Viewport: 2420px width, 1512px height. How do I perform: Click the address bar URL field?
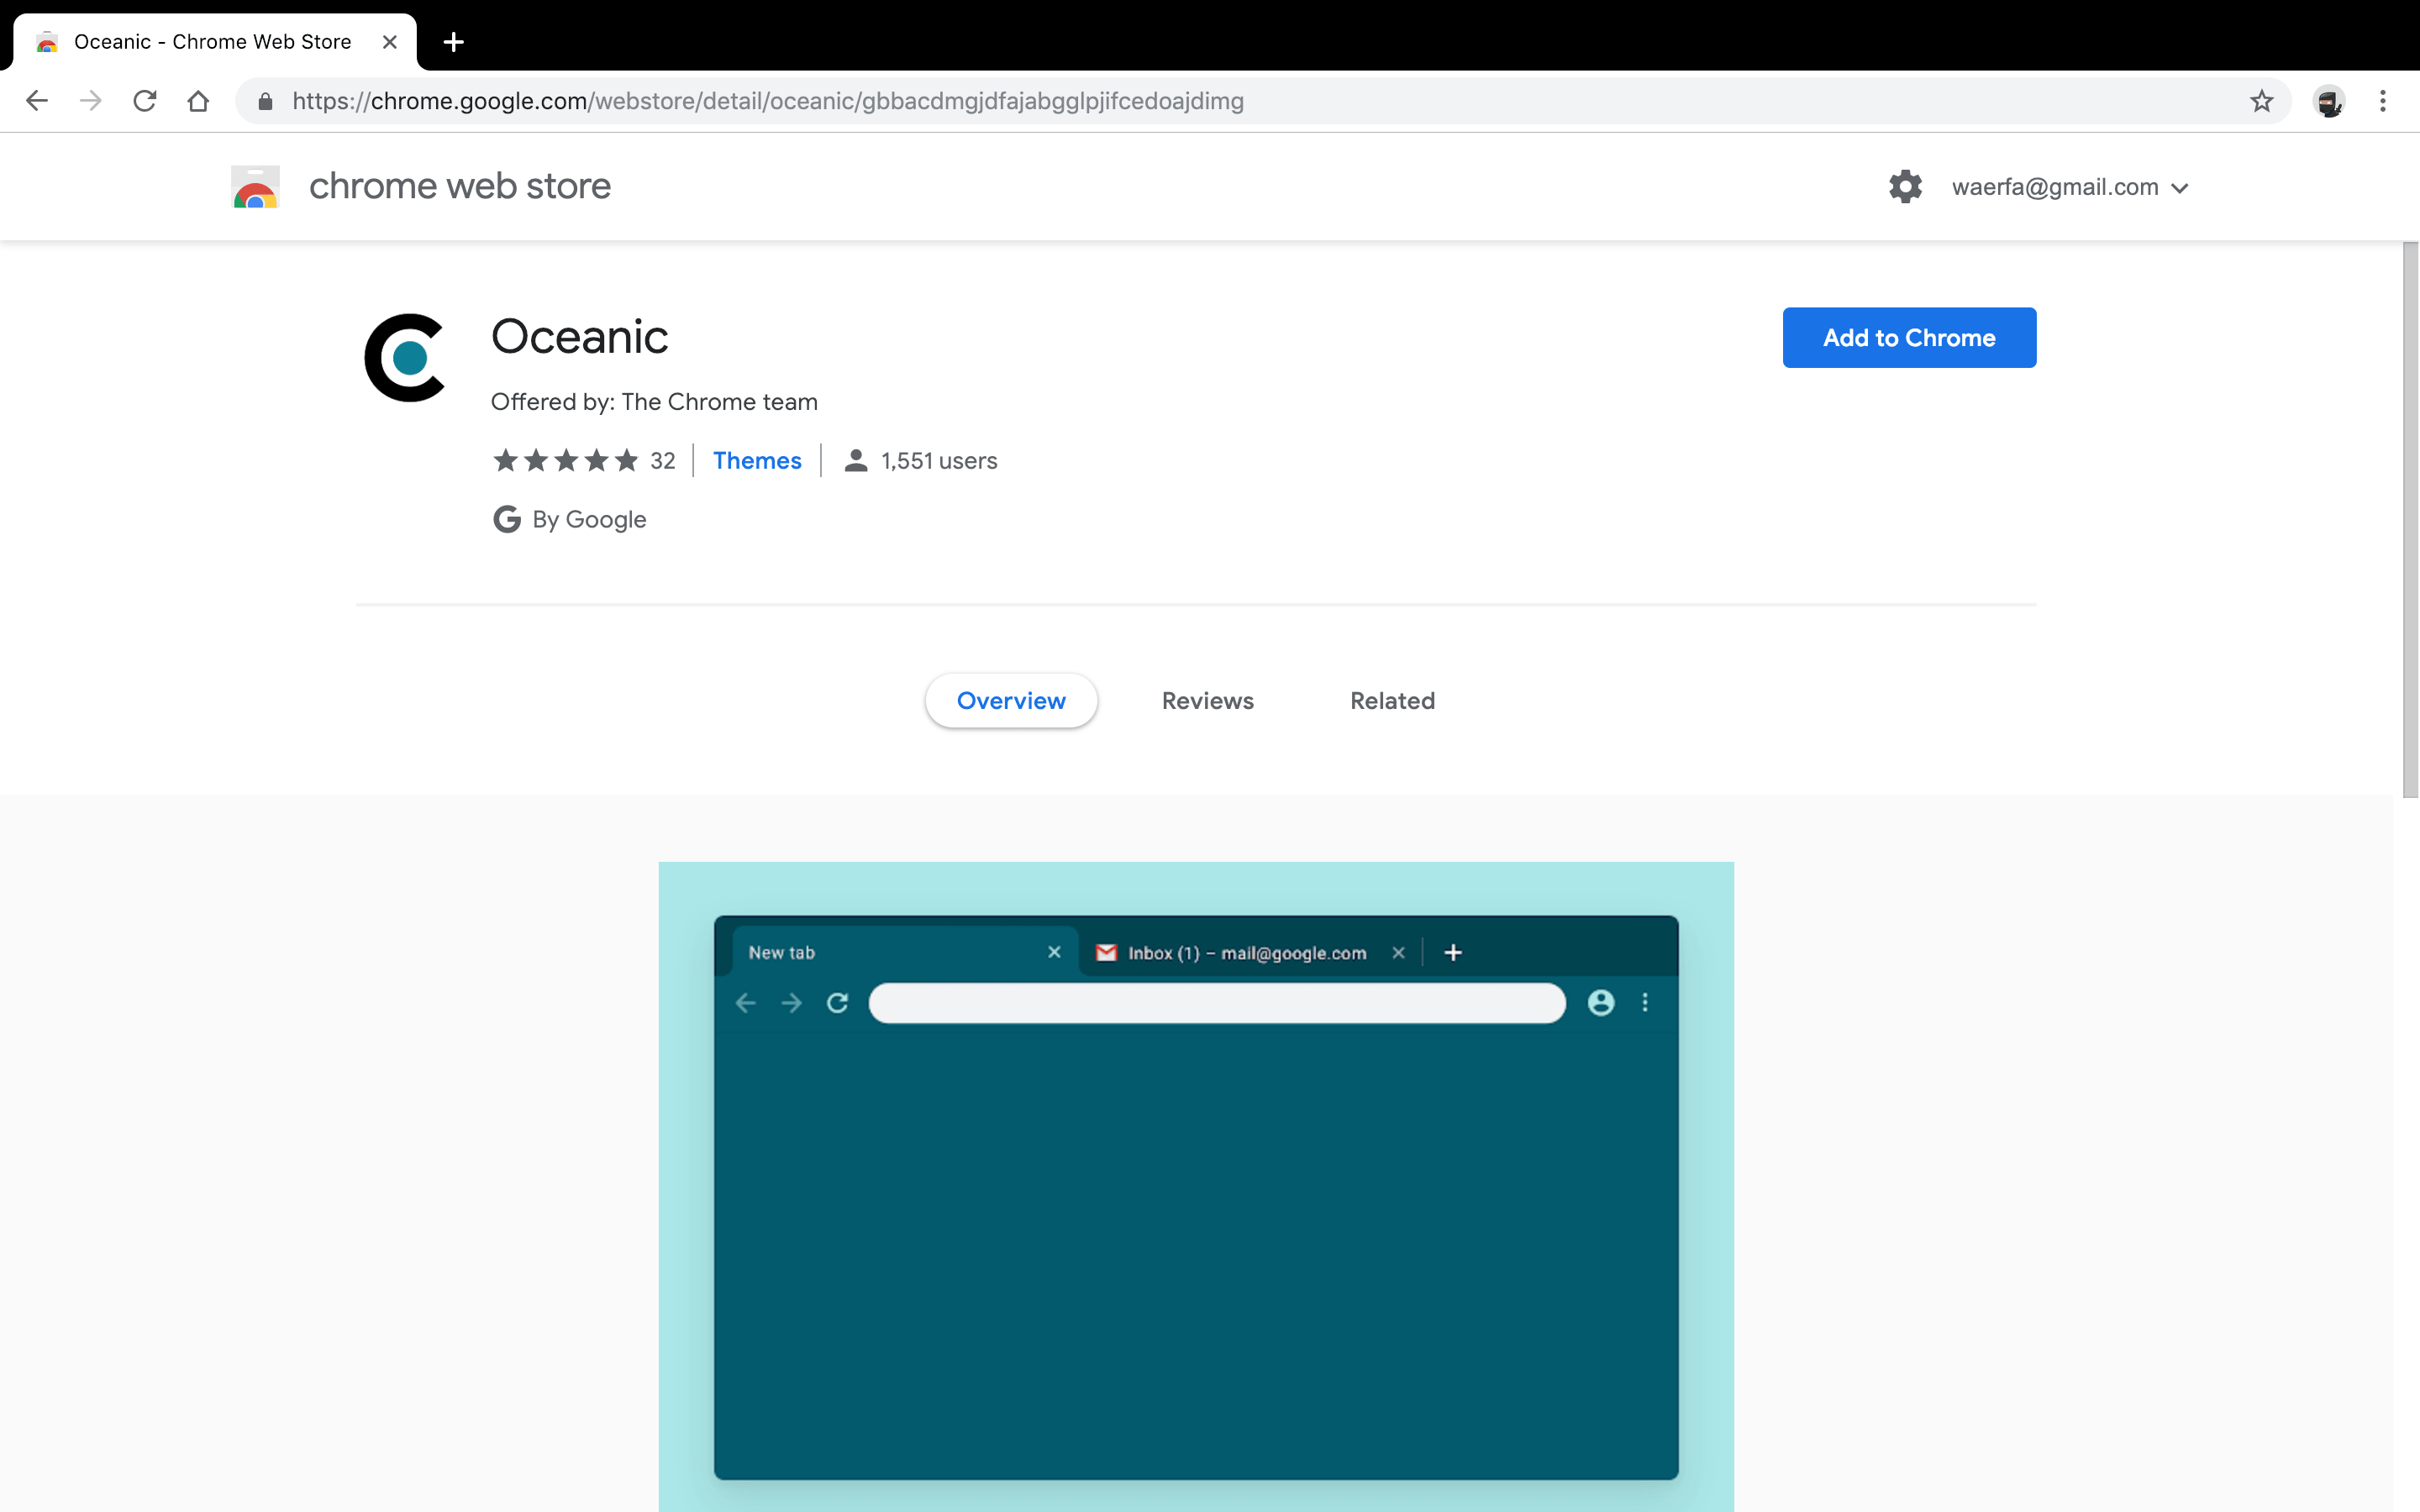1262,101
